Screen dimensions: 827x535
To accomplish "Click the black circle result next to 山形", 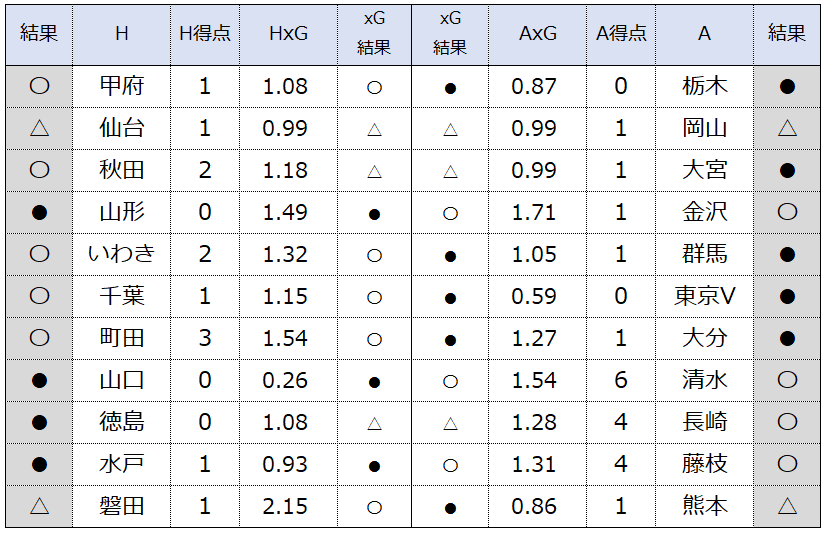I will click(x=40, y=212).
